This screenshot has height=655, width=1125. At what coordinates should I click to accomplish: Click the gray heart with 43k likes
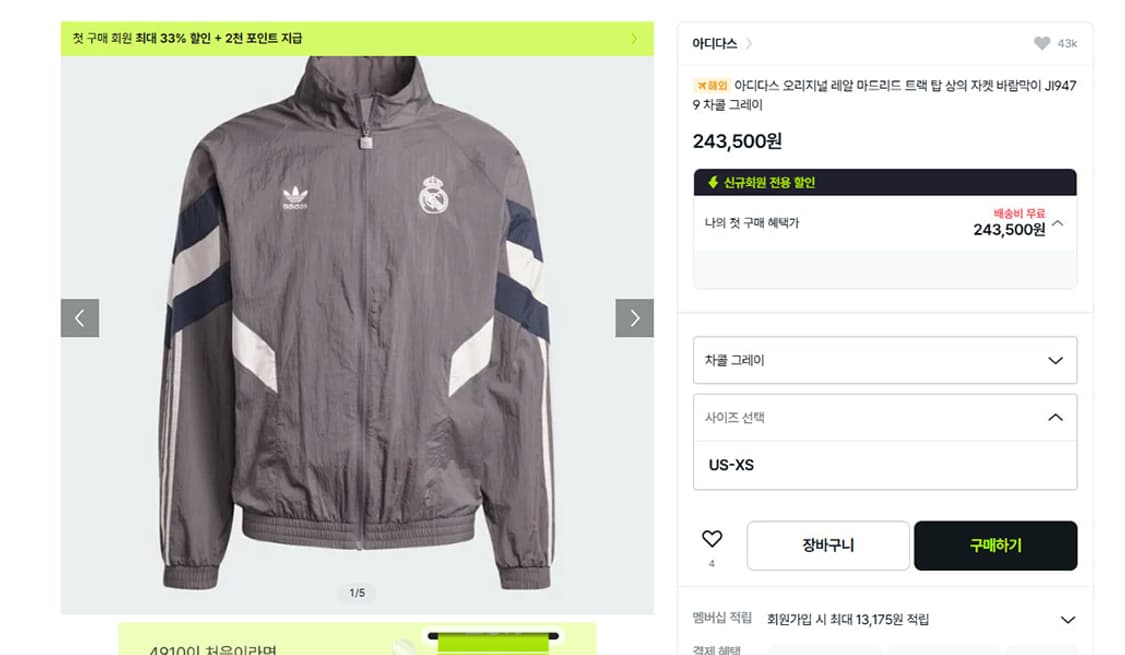click(1042, 43)
